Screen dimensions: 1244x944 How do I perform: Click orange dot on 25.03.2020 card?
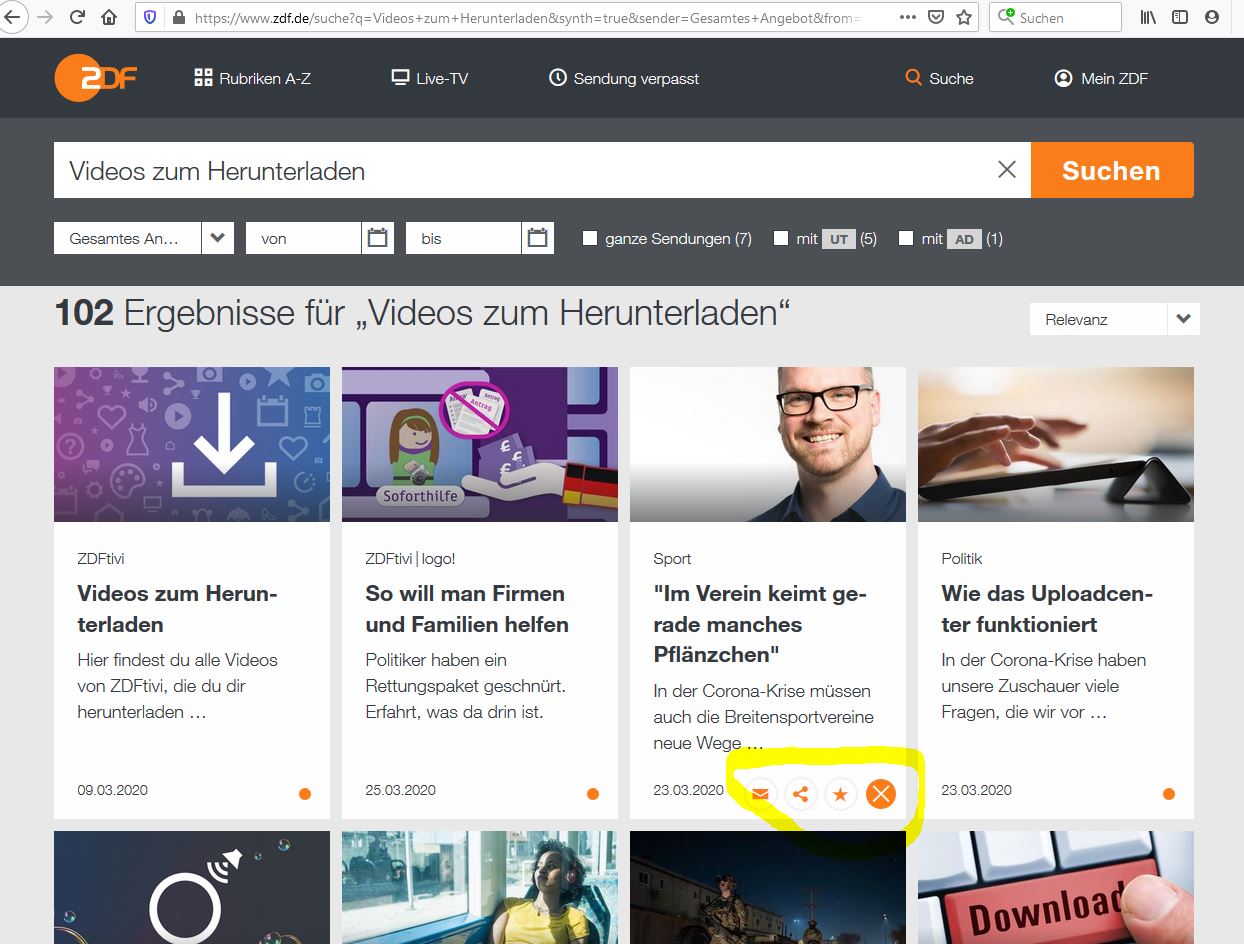[593, 794]
